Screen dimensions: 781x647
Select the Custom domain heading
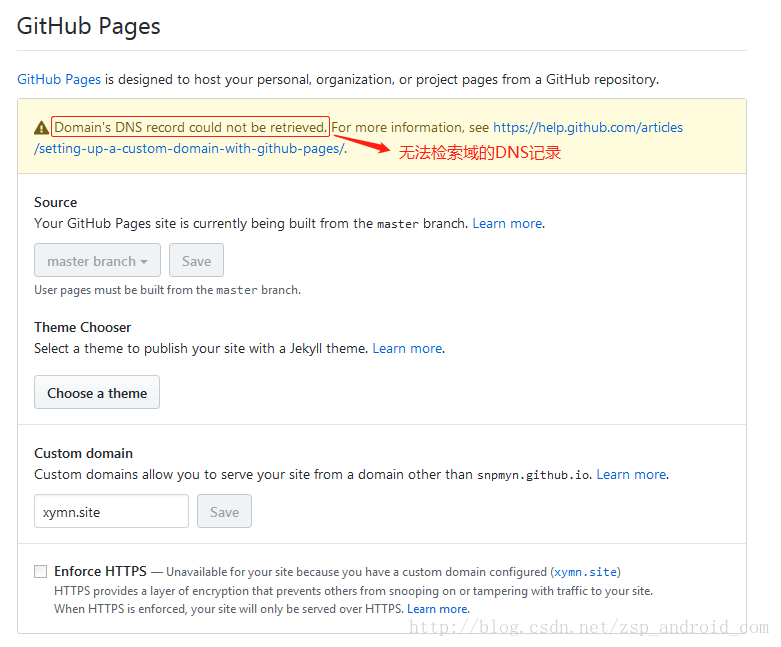pos(83,453)
